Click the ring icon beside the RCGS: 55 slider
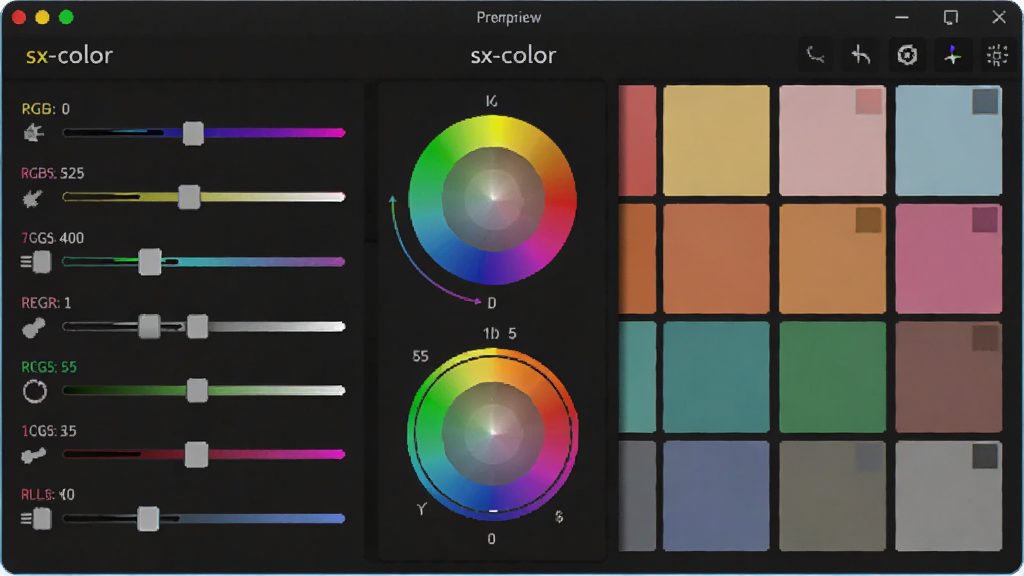Screen dimensions: 1024x576 tap(35, 391)
